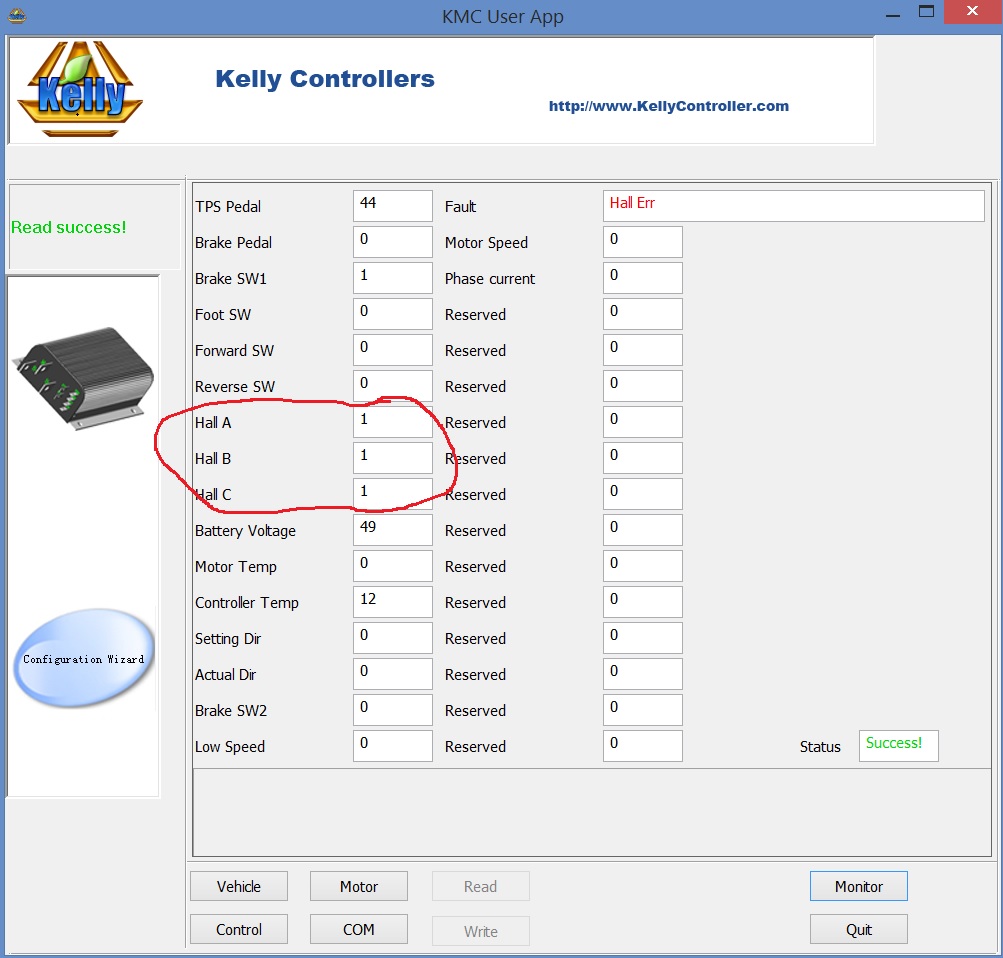Click the 'Status' label

(x=819, y=747)
